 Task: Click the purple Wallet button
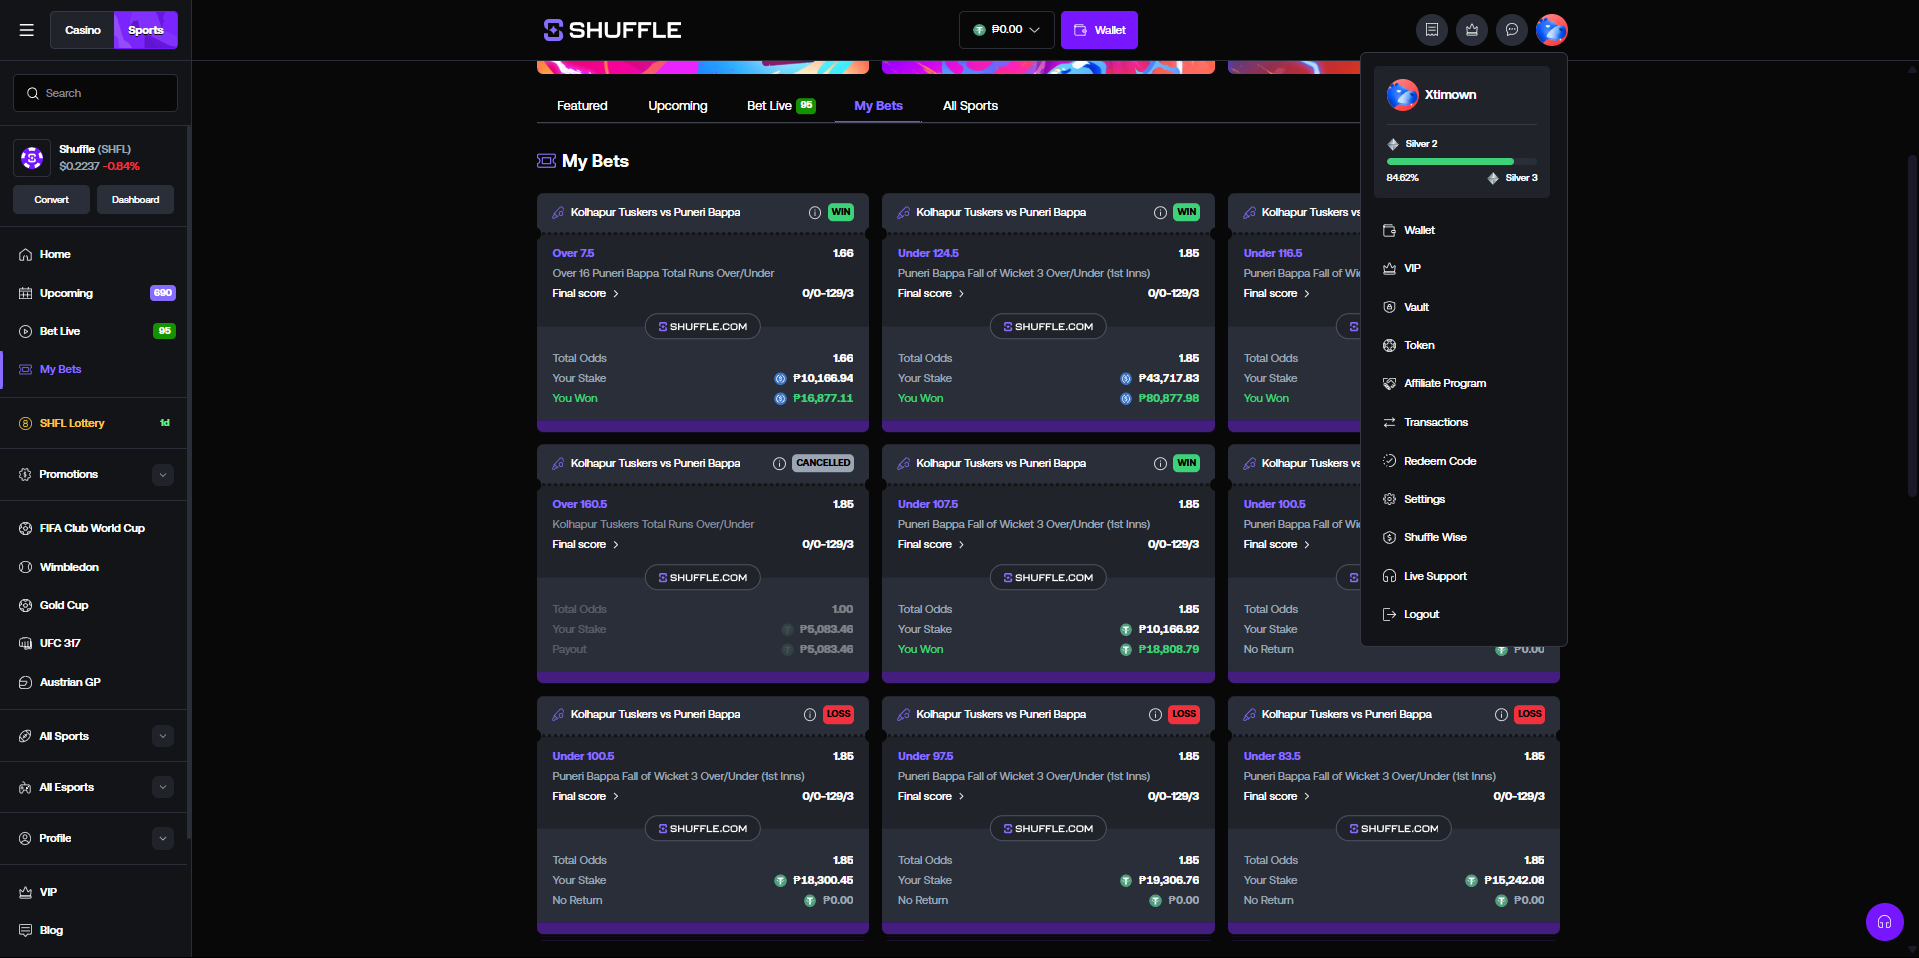click(x=1099, y=30)
